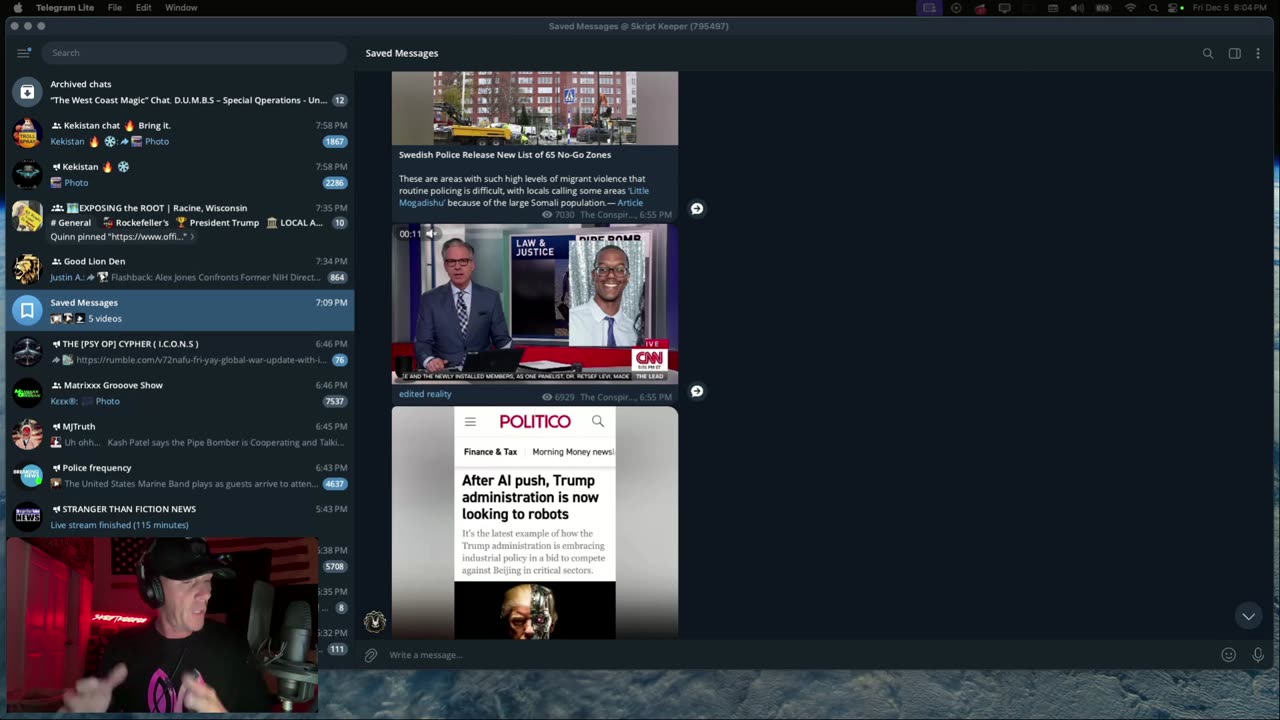Open the three-dot more options menu
The width and height of the screenshot is (1280, 720).
tap(1258, 53)
